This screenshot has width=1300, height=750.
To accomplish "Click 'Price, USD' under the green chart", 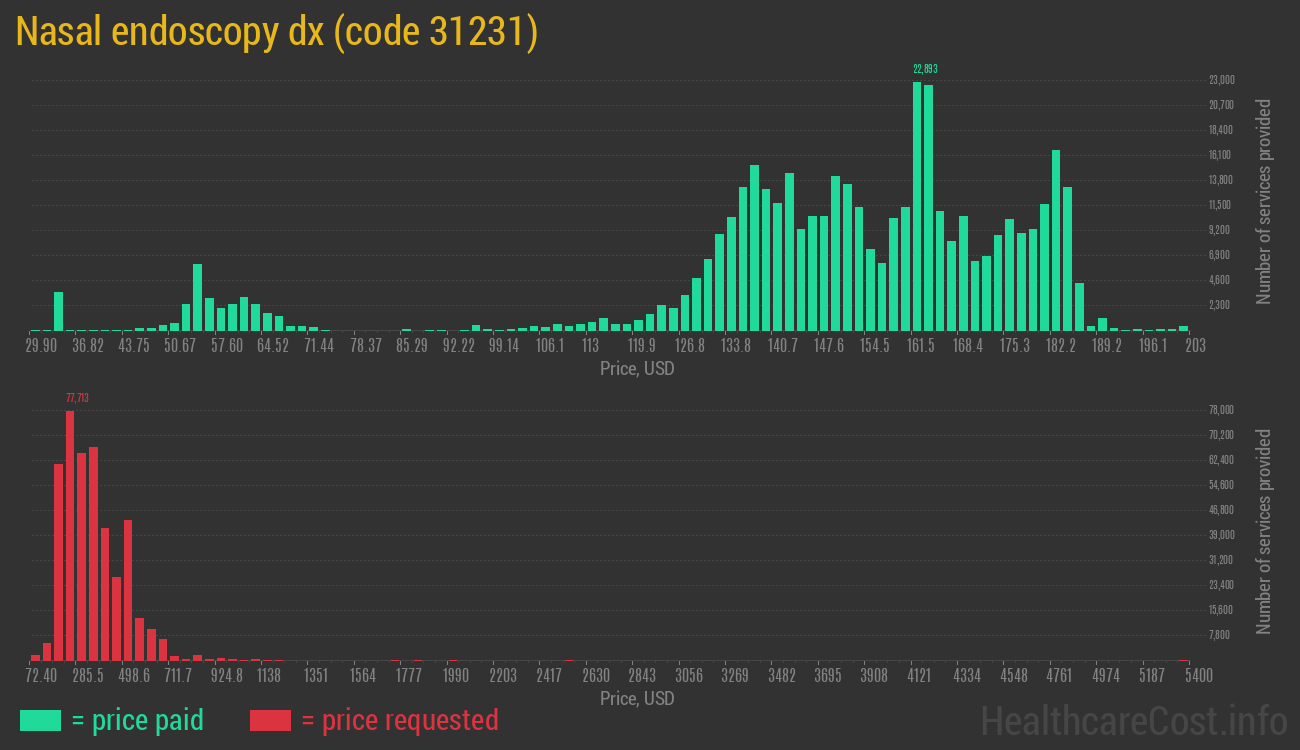I will (637, 369).
